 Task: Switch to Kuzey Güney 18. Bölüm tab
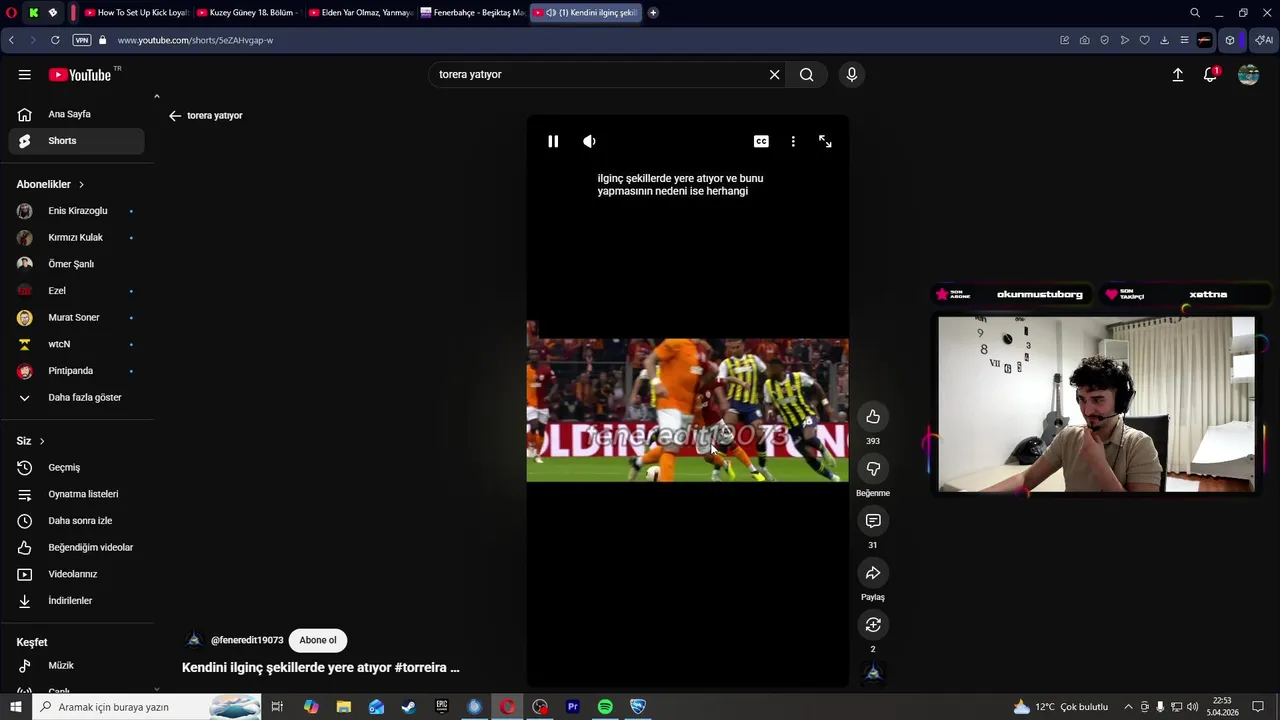click(x=249, y=13)
